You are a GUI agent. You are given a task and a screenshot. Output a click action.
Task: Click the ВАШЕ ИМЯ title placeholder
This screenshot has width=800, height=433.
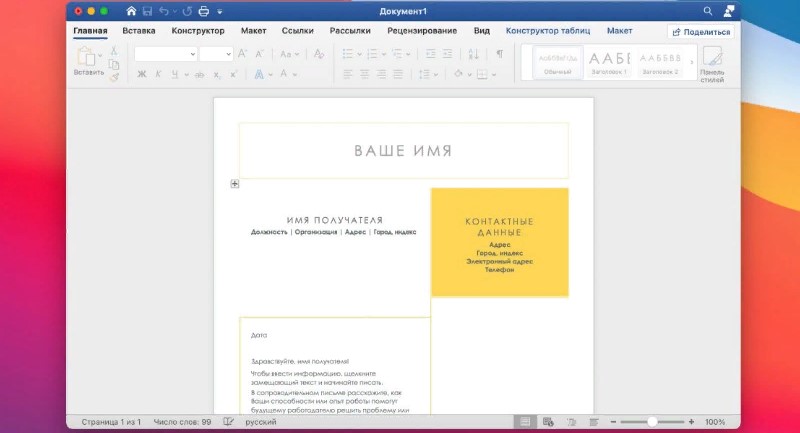pyautogui.click(x=403, y=151)
